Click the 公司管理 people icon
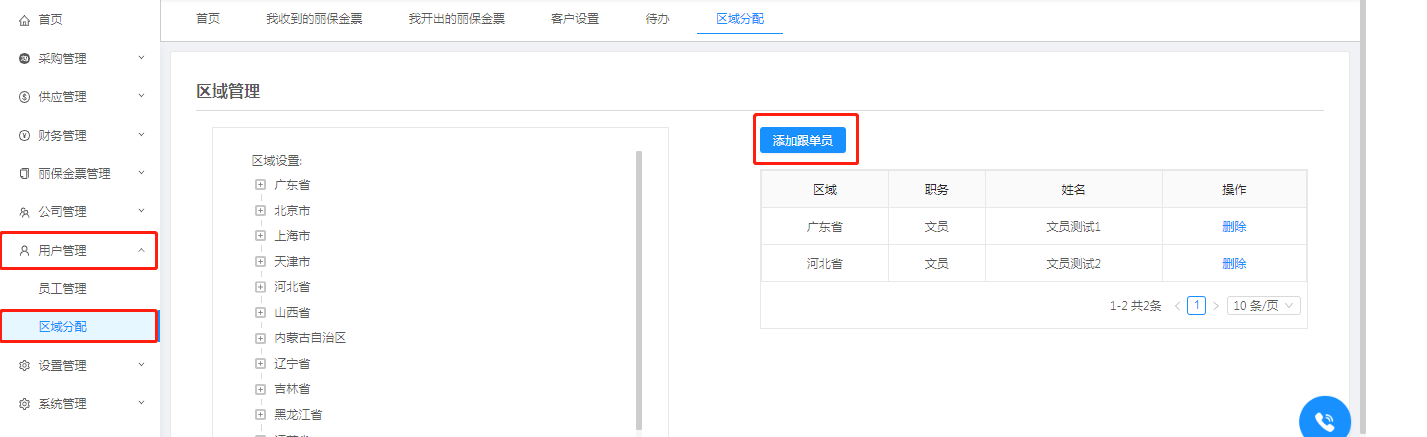Screen dimensions: 1427x437 coord(25,212)
